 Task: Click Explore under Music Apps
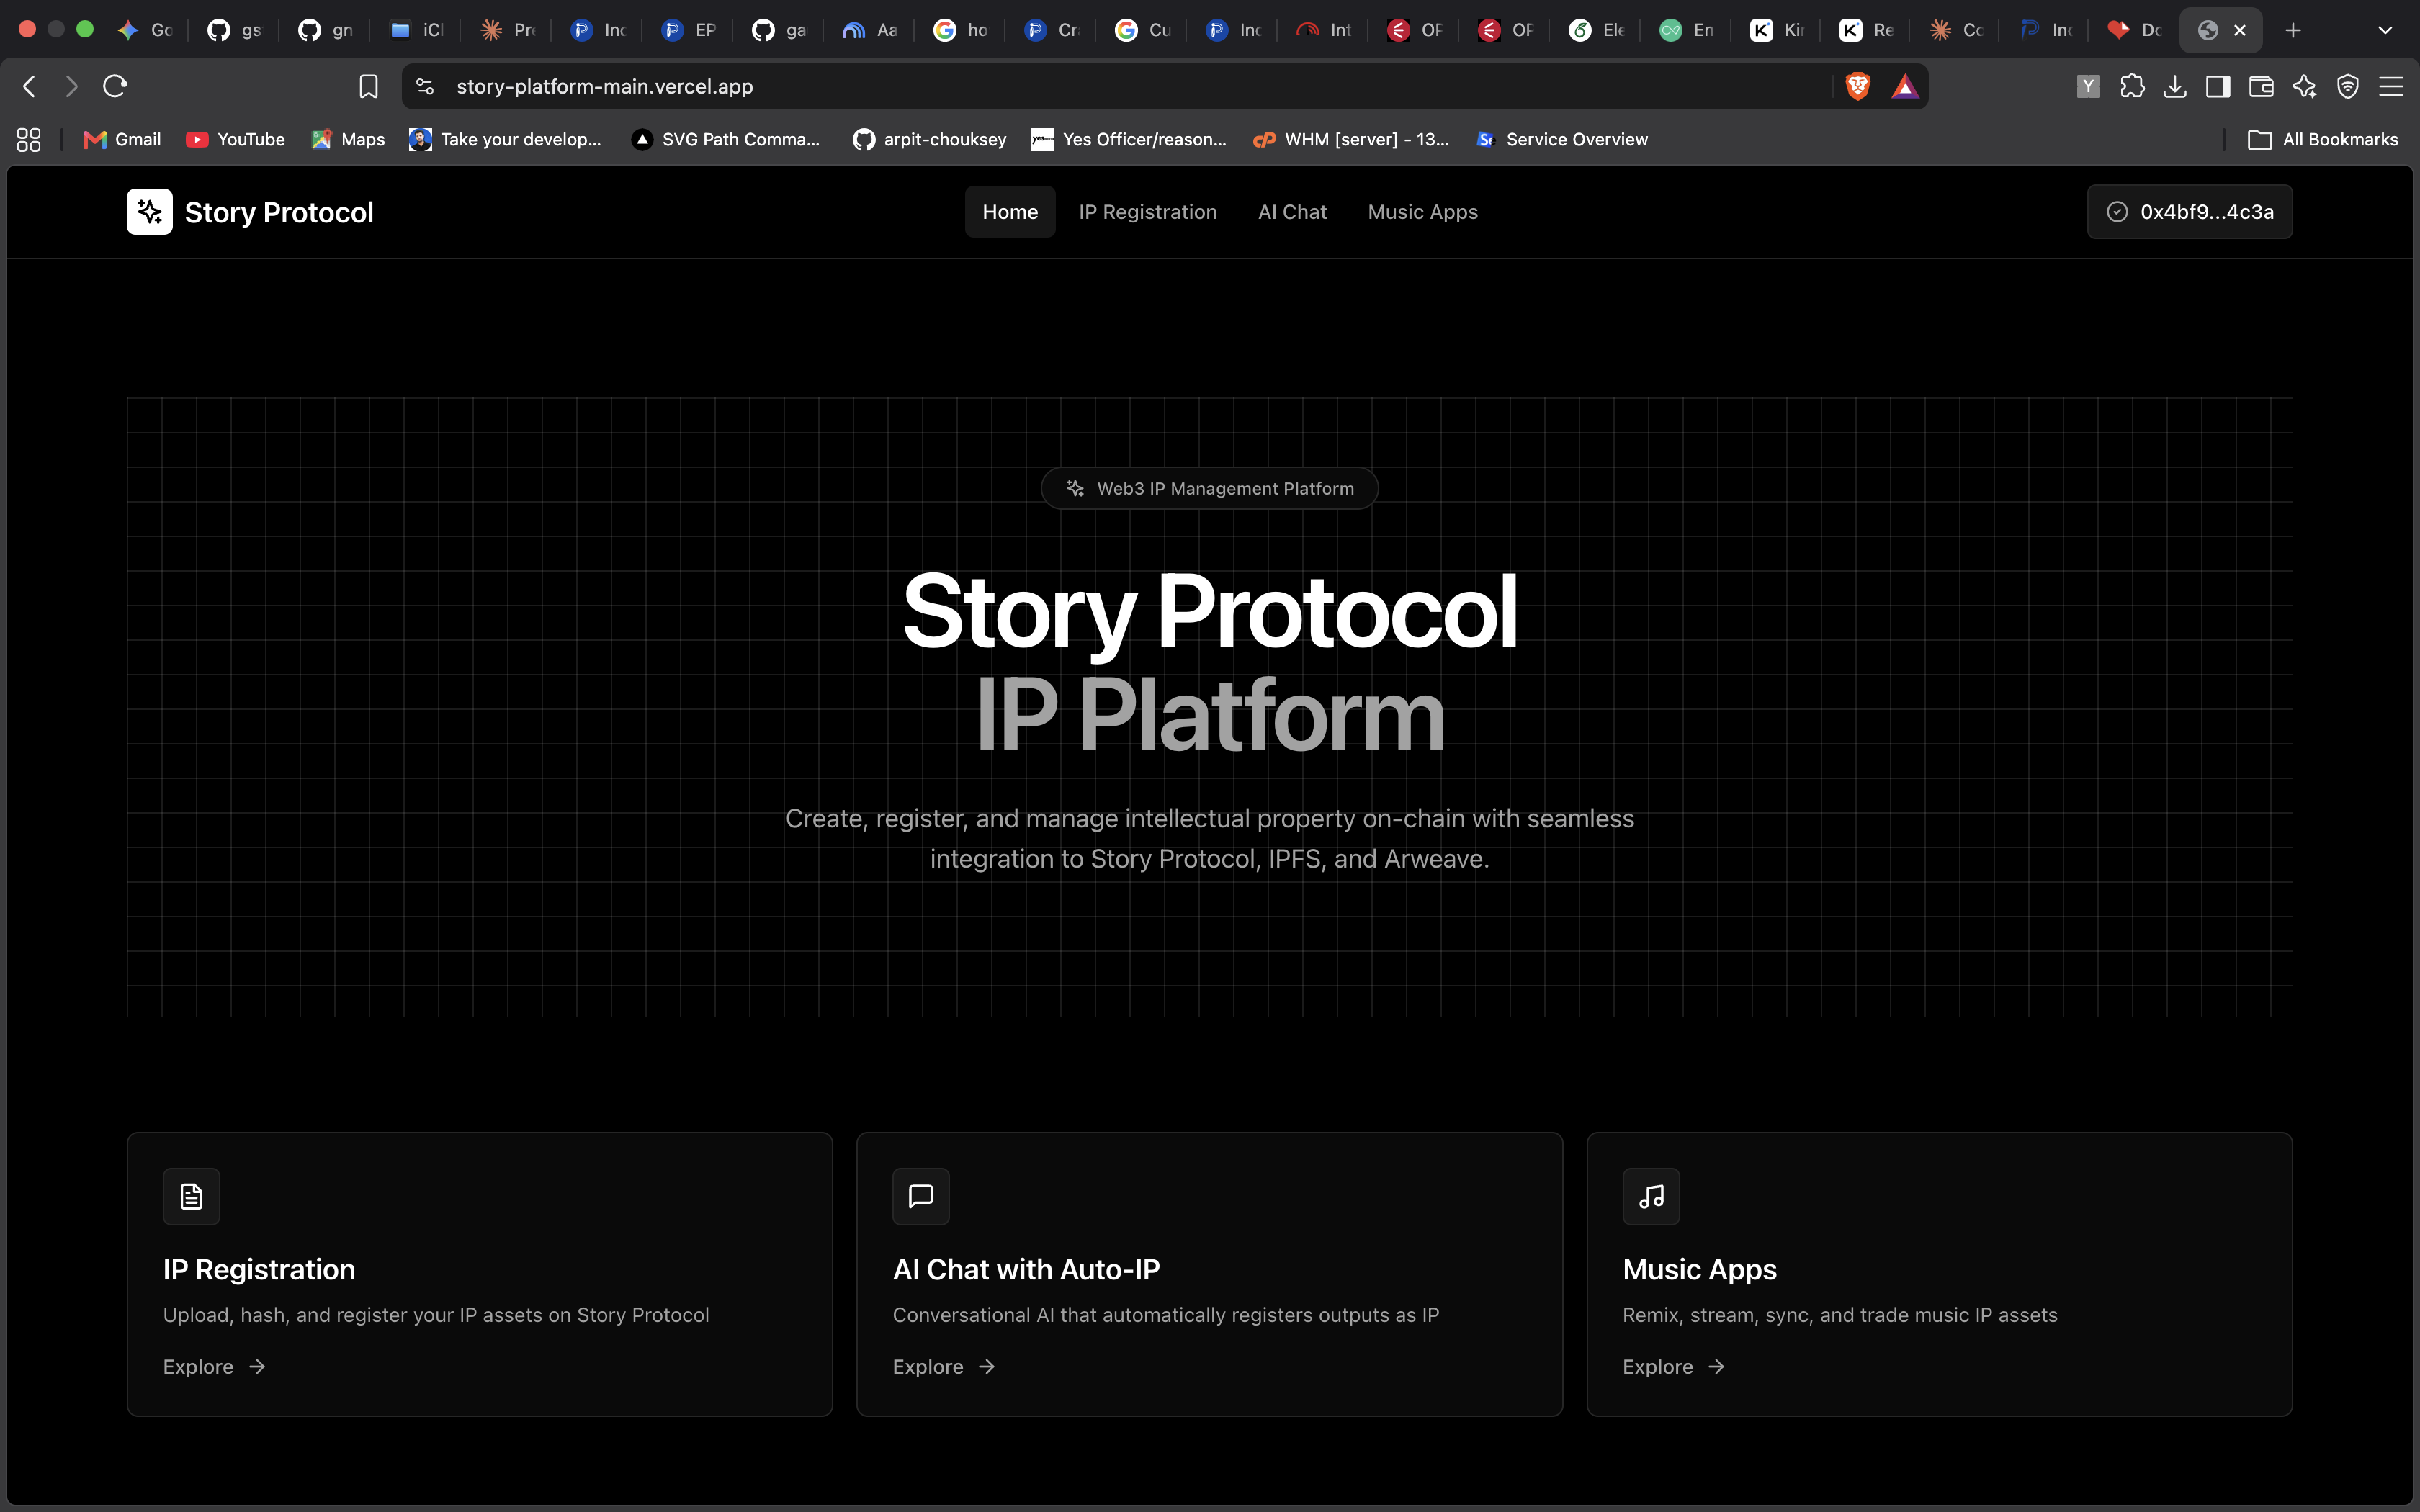coord(1674,1367)
